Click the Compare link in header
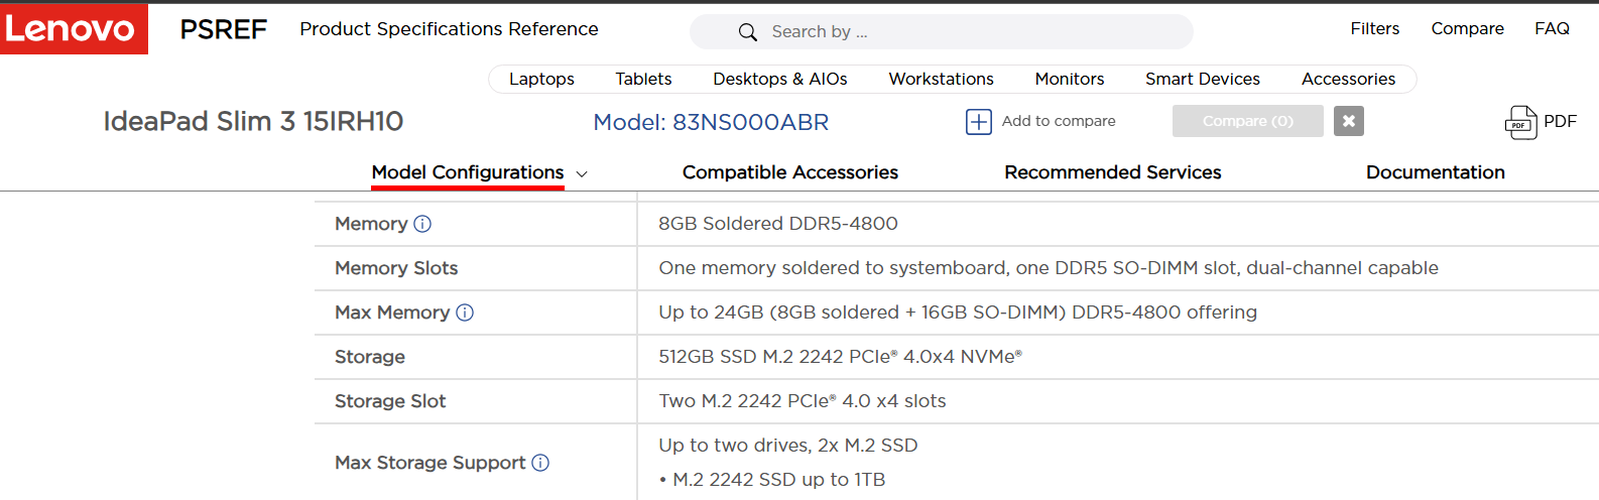This screenshot has width=1599, height=500. coord(1467,29)
